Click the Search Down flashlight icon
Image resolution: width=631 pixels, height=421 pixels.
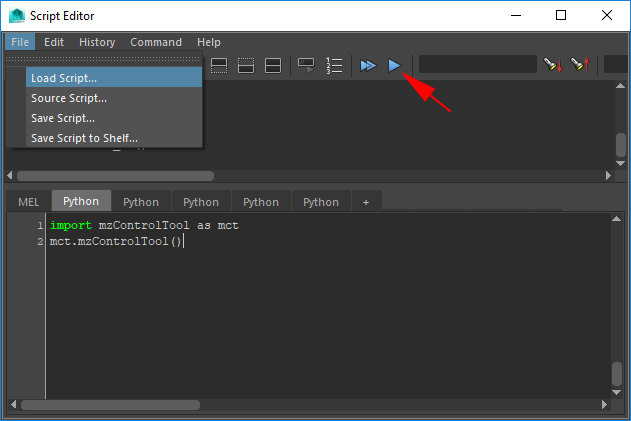[x=553, y=64]
